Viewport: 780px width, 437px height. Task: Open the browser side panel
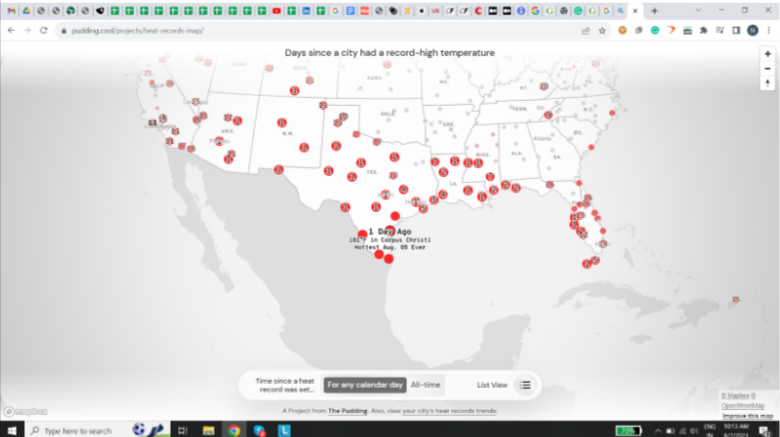coord(736,31)
